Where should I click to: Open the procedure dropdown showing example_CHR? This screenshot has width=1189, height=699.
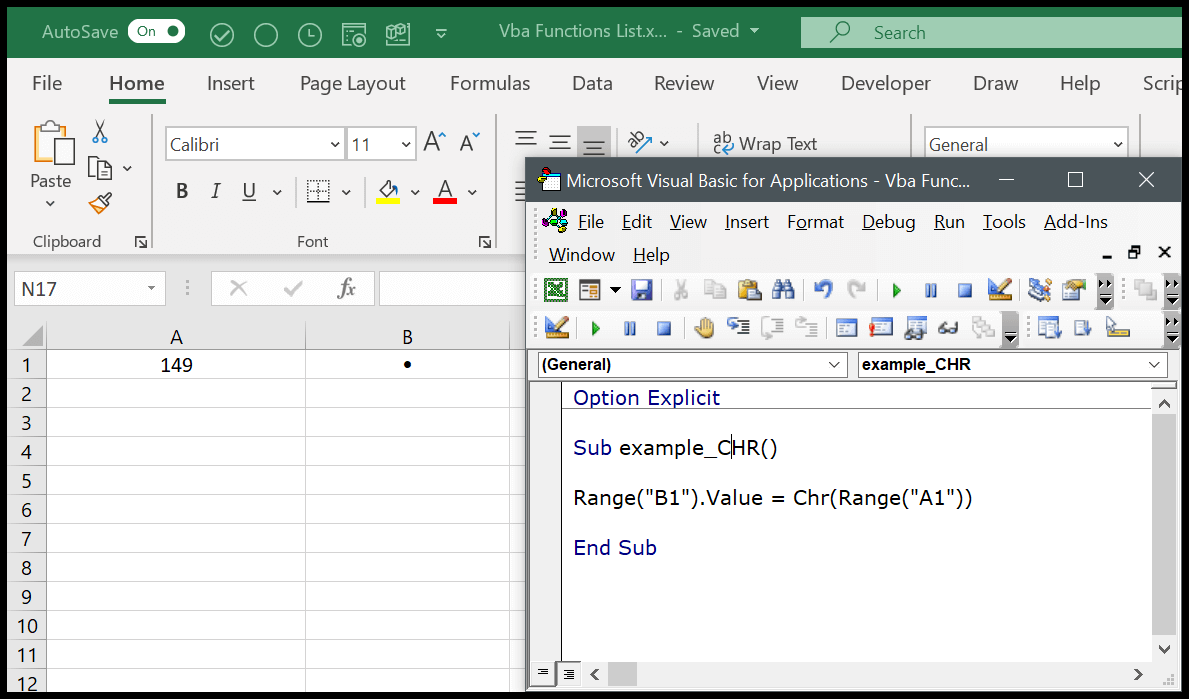coord(1012,364)
